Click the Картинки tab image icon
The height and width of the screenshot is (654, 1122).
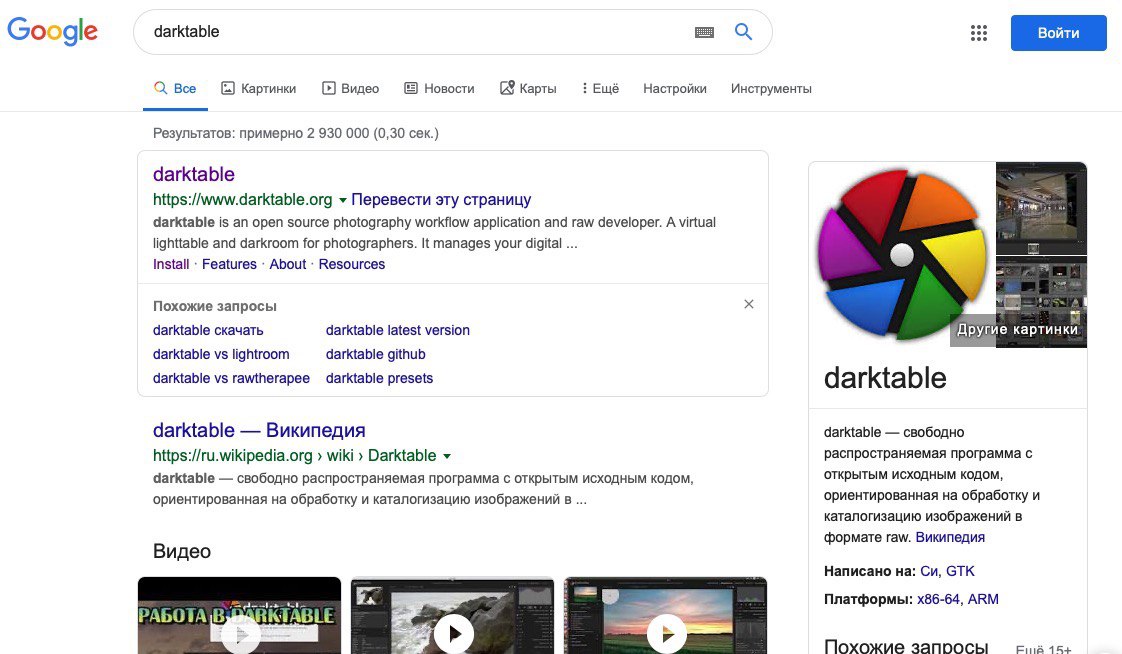click(x=228, y=88)
